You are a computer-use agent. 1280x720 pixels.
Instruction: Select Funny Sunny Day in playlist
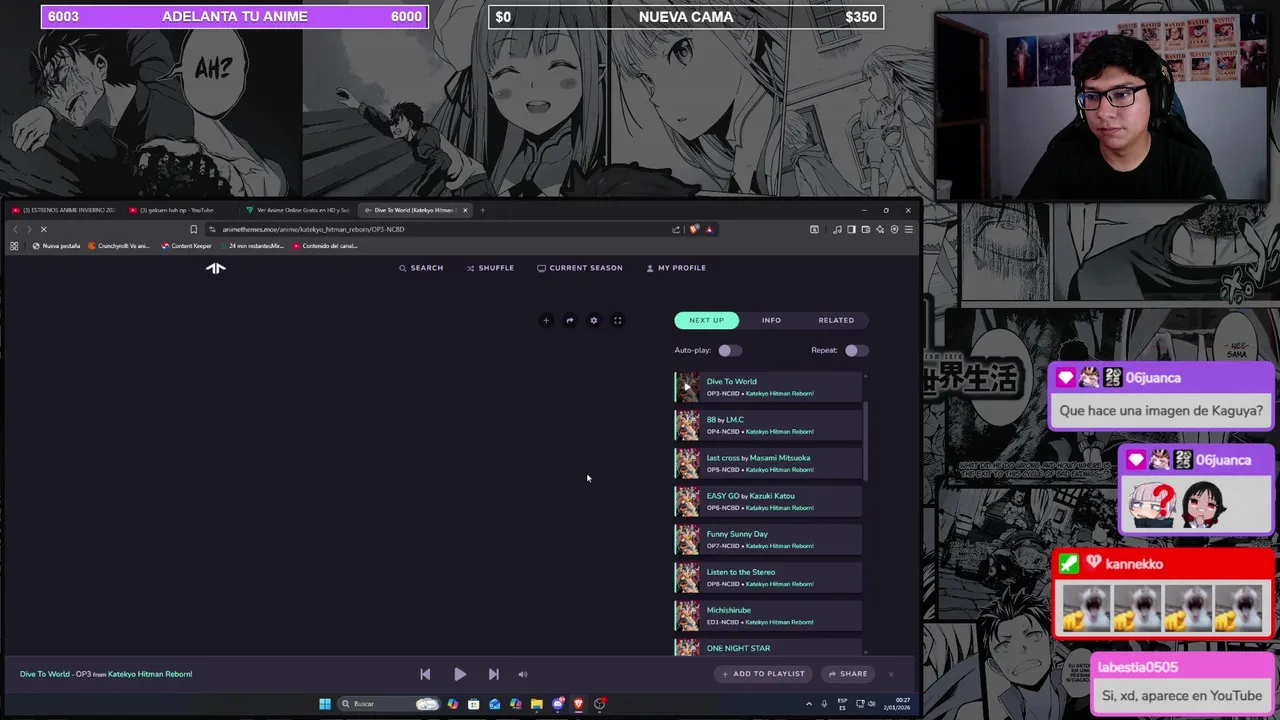[768, 539]
